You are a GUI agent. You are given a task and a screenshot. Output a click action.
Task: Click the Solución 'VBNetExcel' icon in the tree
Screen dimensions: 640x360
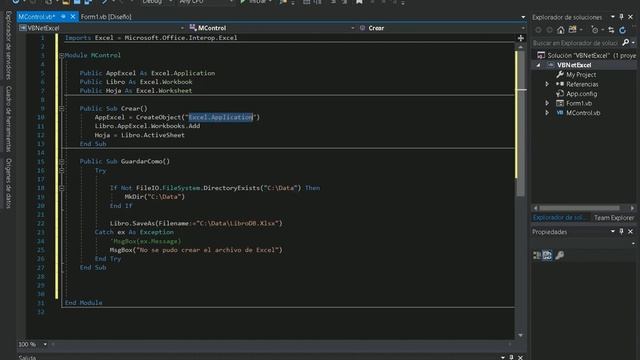541,55
